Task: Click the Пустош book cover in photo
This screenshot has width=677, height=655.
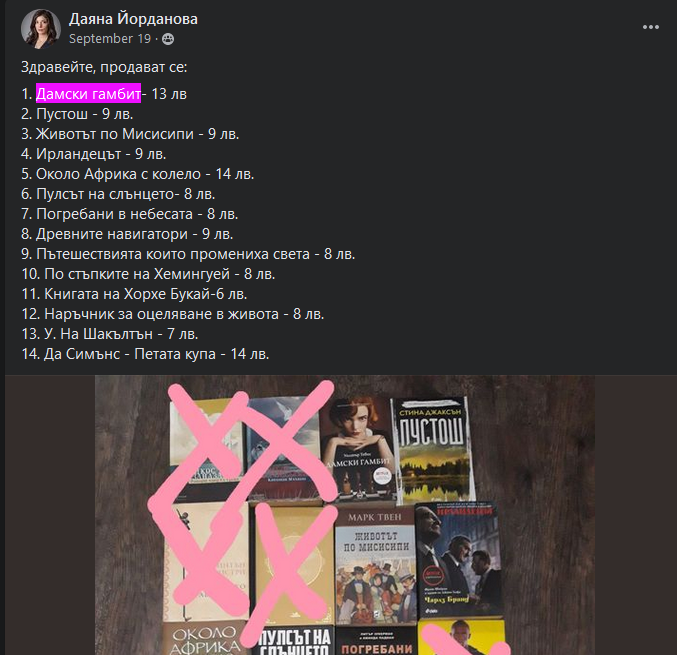Action: (x=433, y=450)
